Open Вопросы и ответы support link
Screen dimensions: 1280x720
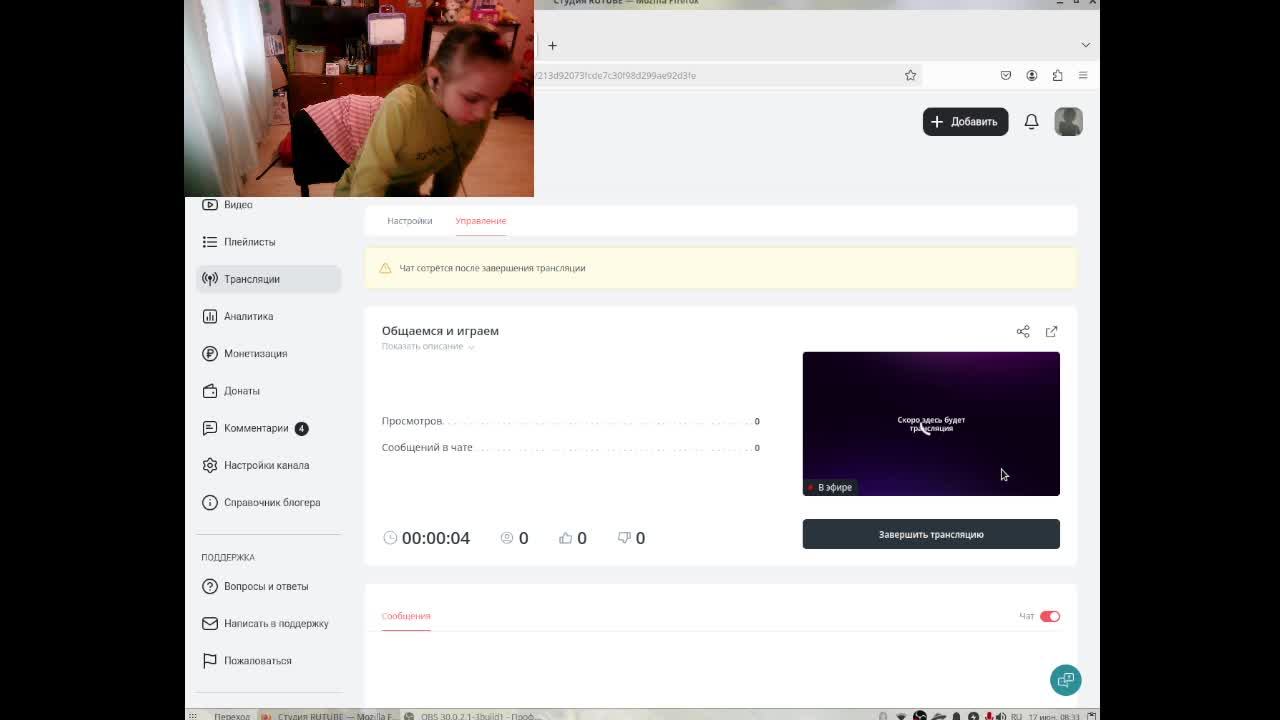(x=268, y=586)
